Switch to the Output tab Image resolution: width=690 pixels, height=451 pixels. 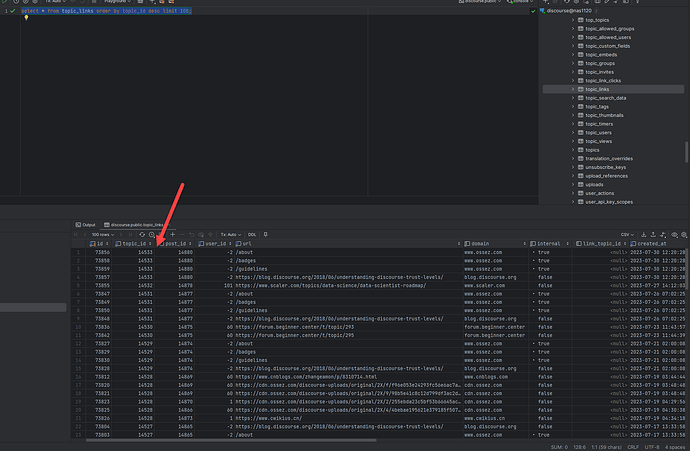(85, 225)
